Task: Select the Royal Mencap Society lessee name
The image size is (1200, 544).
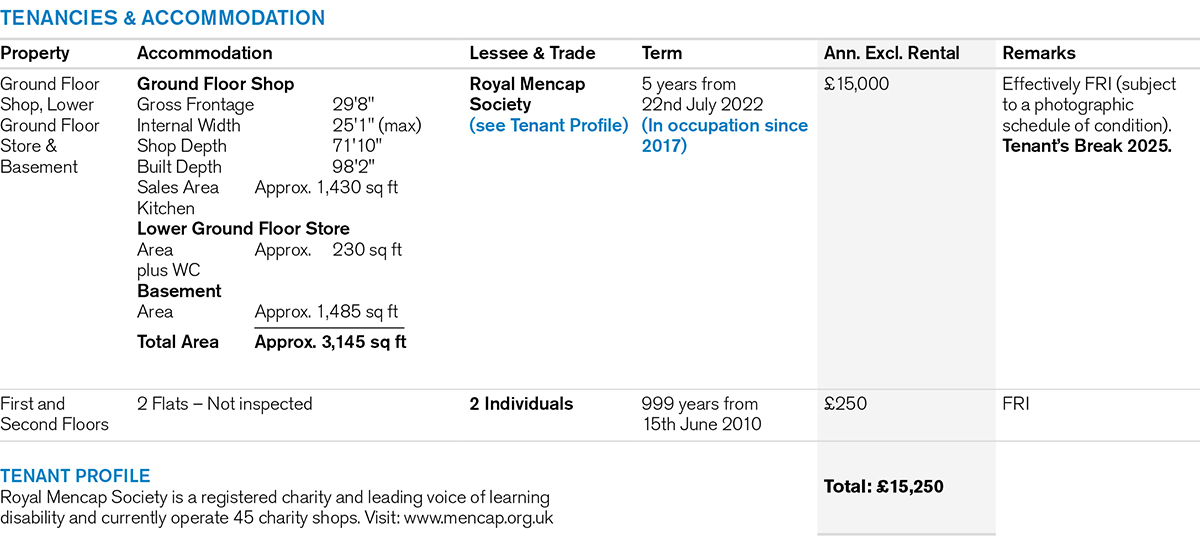Action: pyautogui.click(x=527, y=94)
